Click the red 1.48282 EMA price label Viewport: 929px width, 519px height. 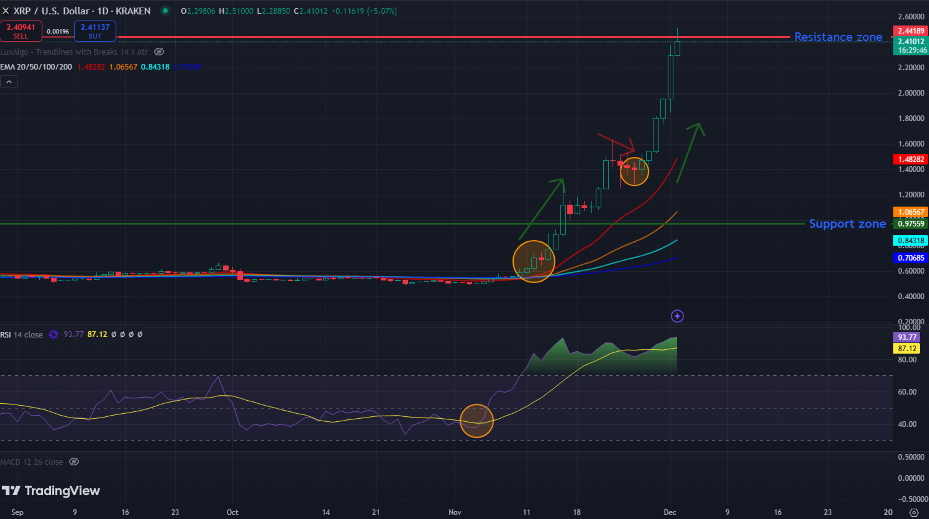tap(909, 159)
